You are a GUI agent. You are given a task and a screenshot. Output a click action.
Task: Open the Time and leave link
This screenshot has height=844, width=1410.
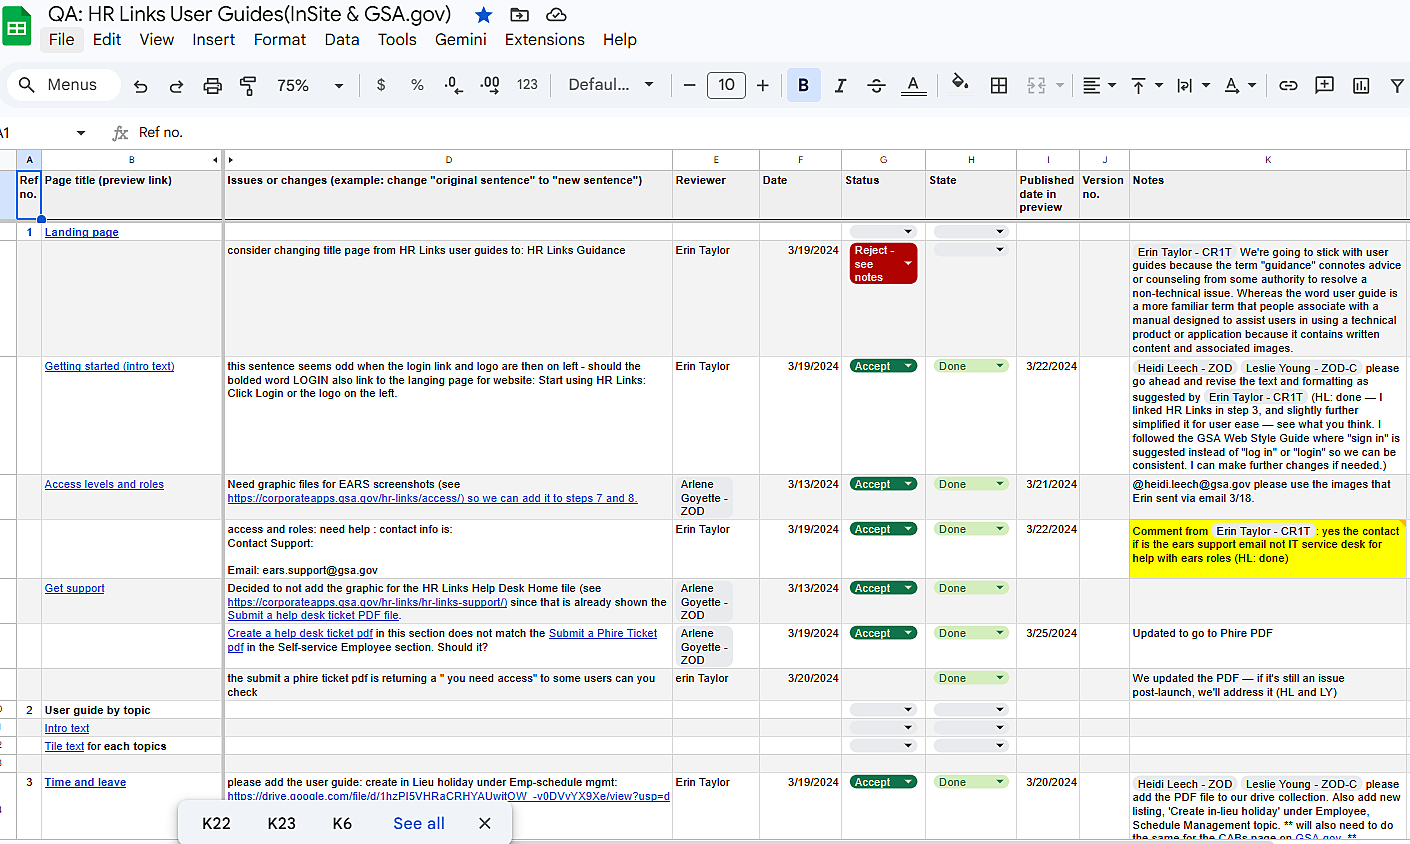click(85, 782)
